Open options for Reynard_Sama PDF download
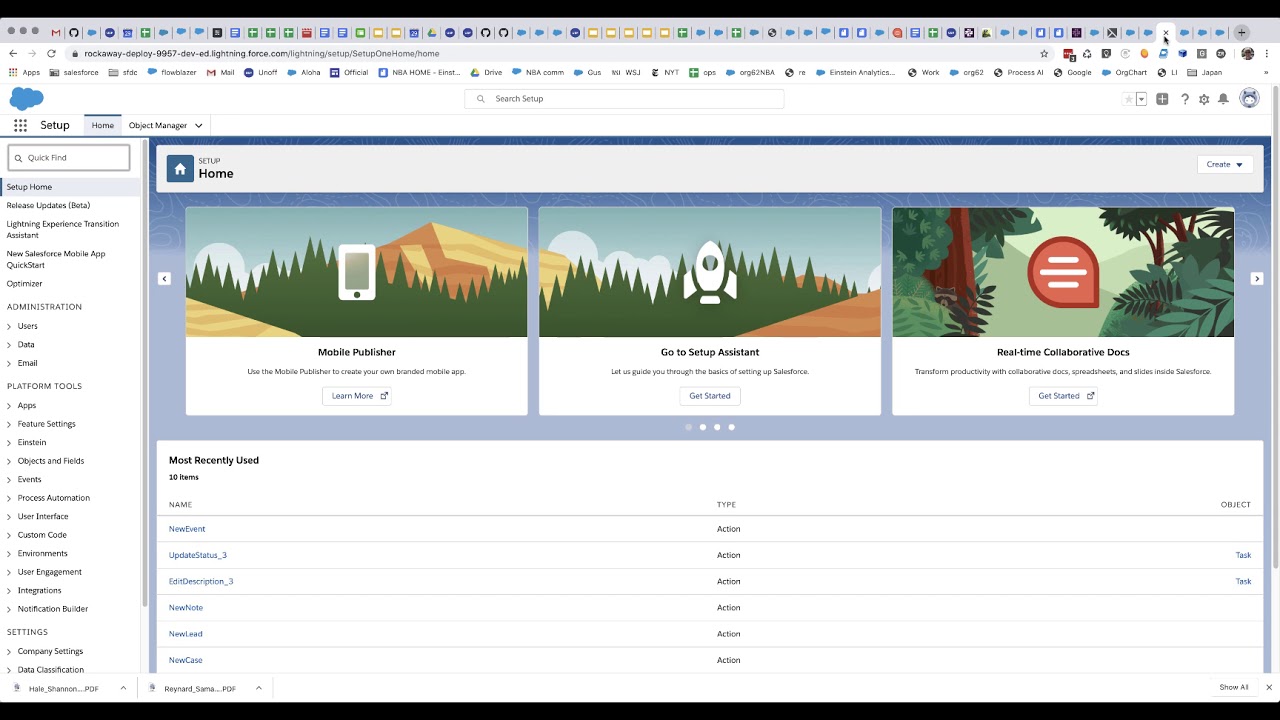1280x720 pixels. click(258, 688)
